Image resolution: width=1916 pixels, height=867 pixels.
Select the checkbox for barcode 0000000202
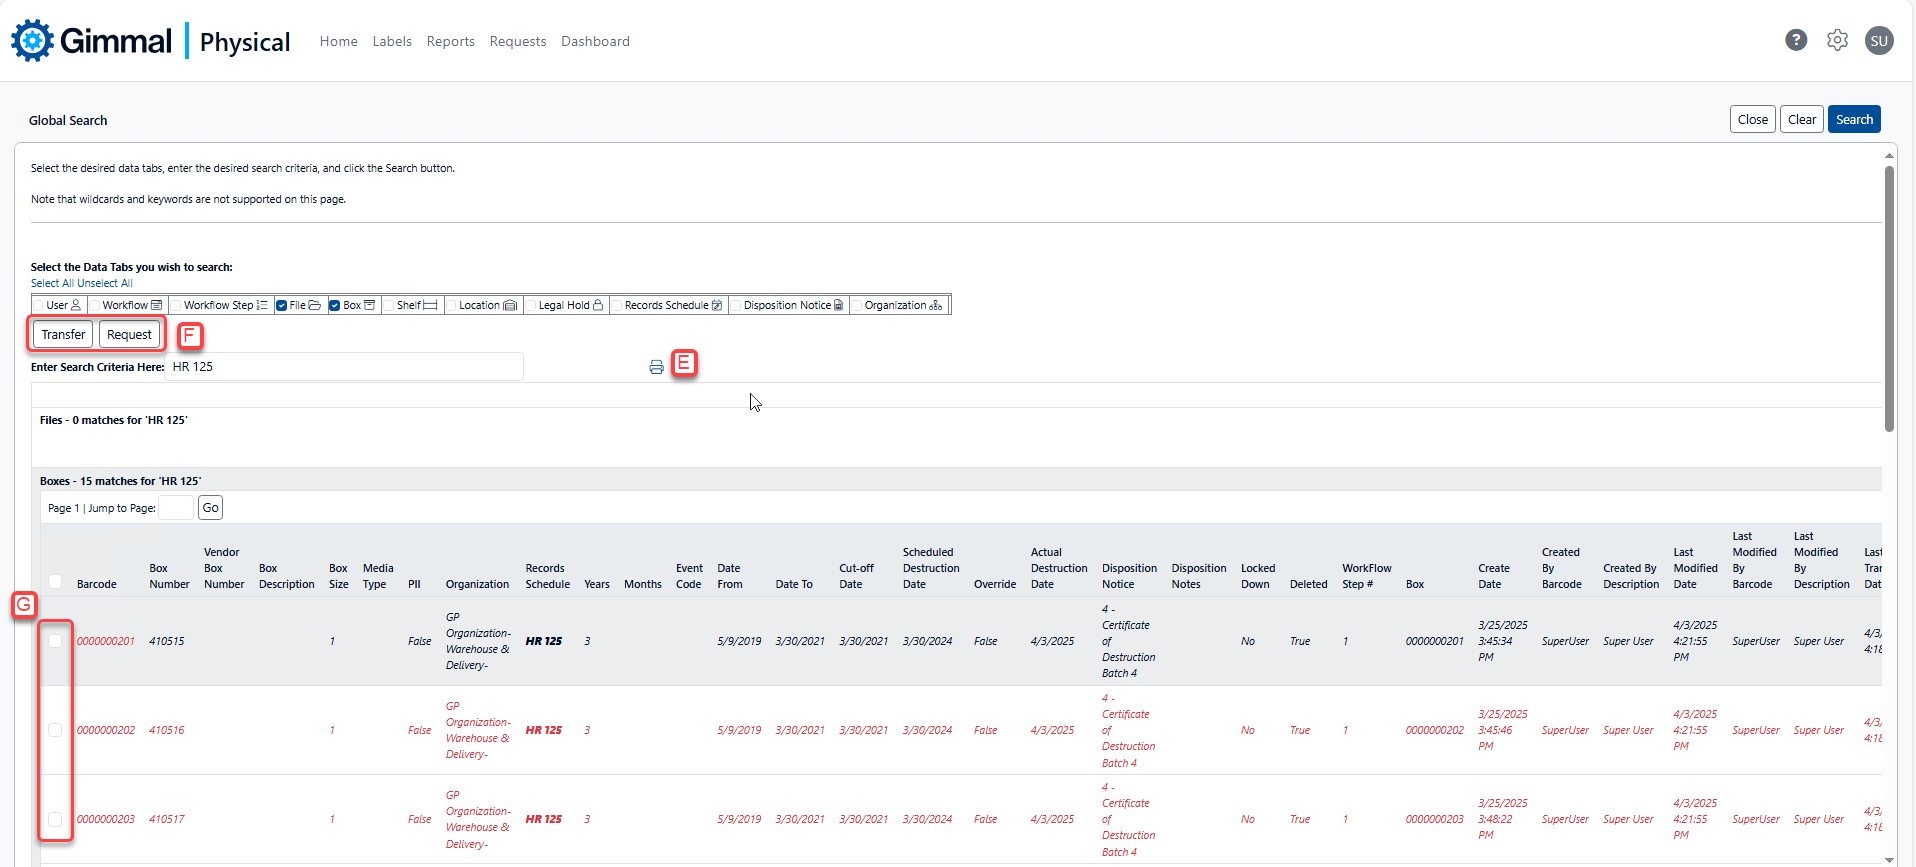(x=55, y=730)
